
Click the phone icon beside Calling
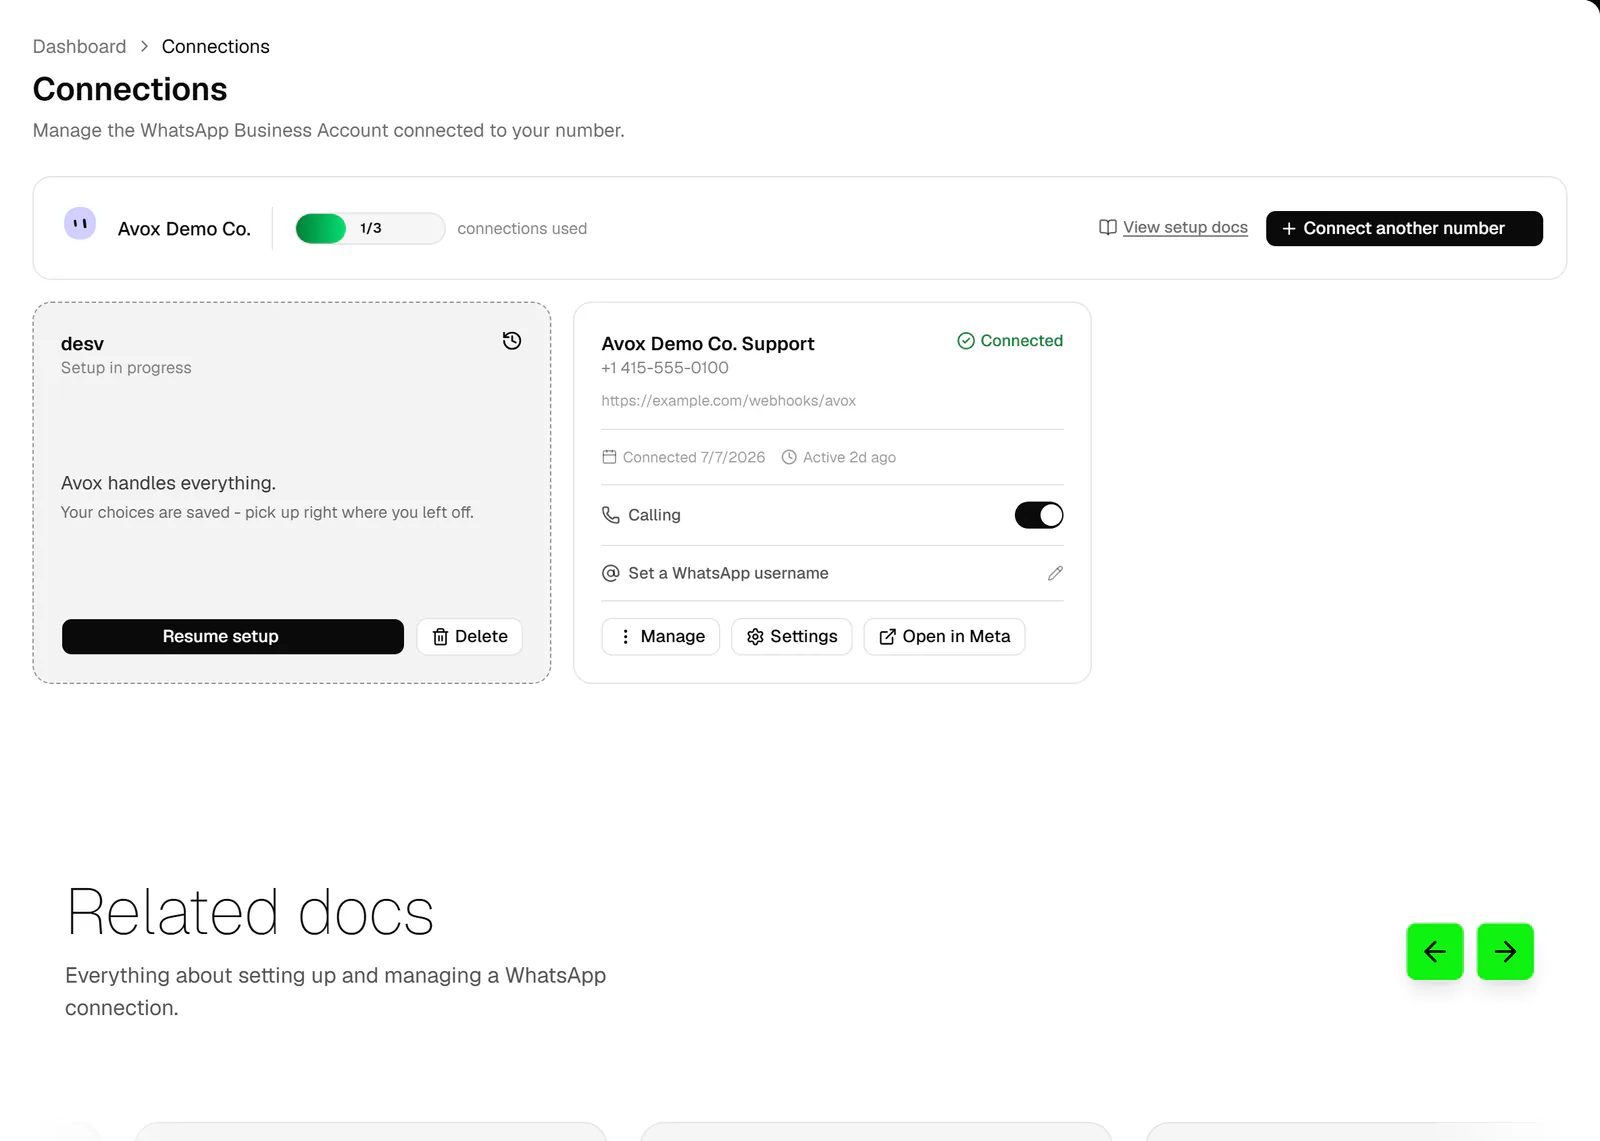coord(611,515)
